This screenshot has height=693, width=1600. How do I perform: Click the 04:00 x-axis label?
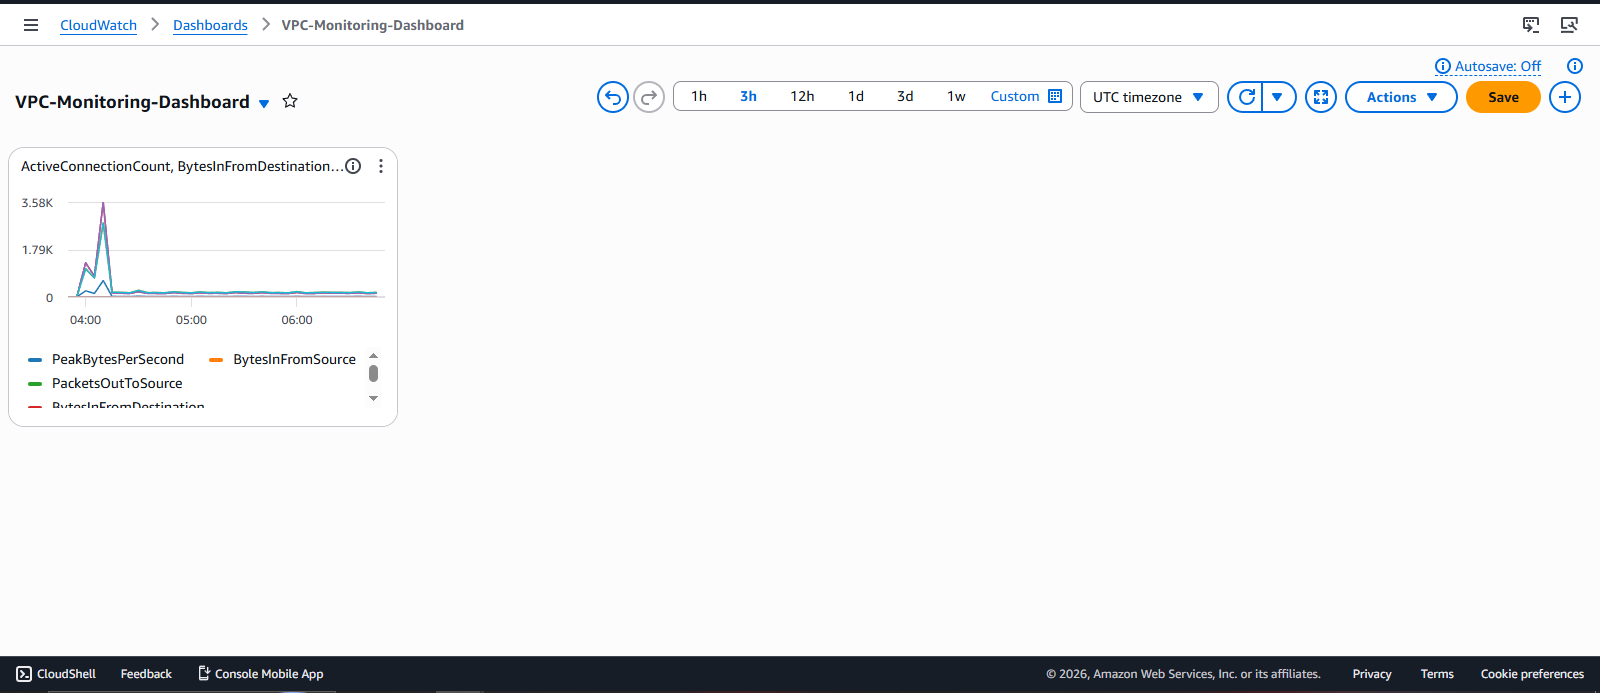point(85,320)
